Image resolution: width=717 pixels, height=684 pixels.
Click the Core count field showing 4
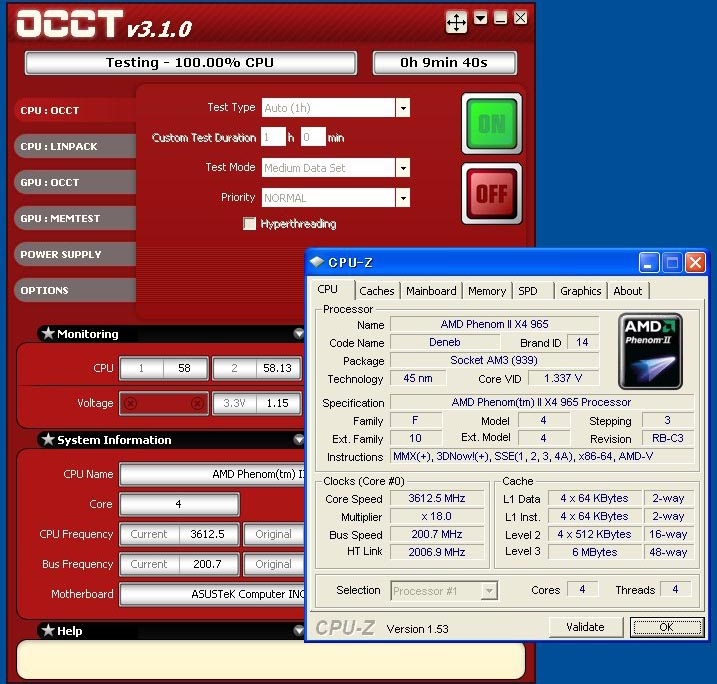pyautogui.click(x=179, y=504)
